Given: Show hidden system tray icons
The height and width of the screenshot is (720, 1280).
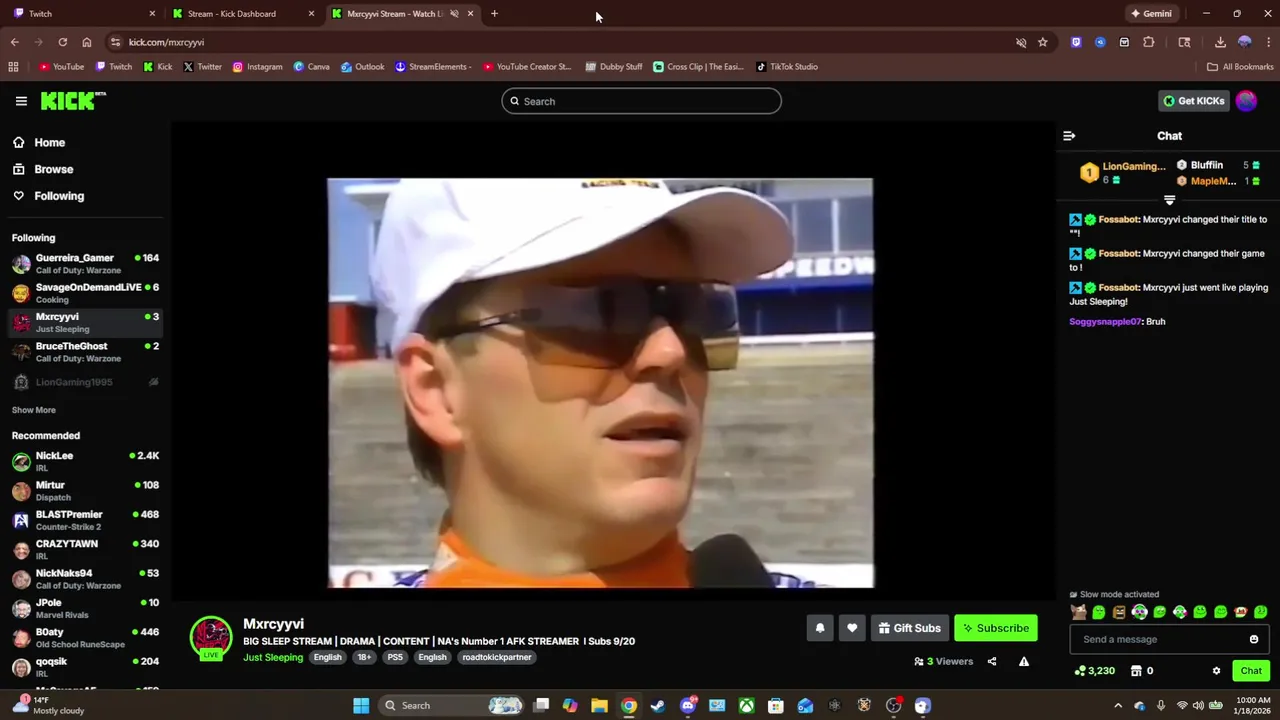Looking at the screenshot, I should tap(1118, 705).
